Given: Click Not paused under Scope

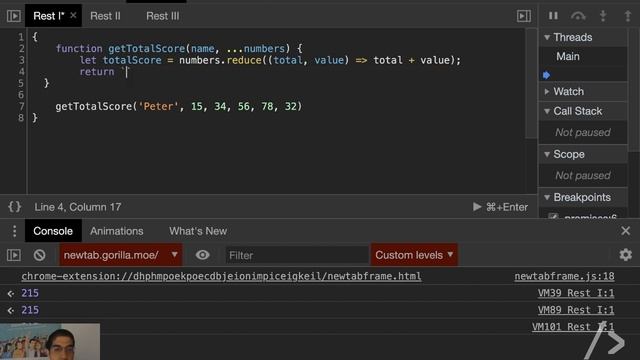Looking at the screenshot, I should (x=583, y=176).
